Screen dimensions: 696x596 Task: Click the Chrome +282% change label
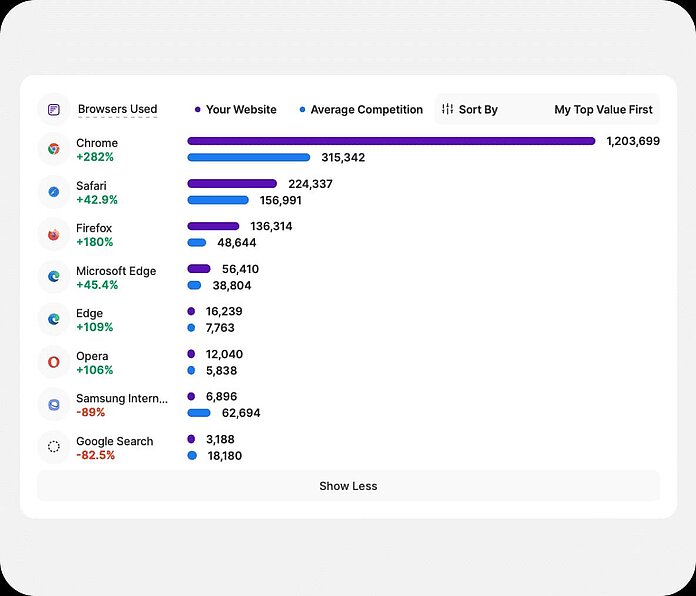[x=95, y=157]
